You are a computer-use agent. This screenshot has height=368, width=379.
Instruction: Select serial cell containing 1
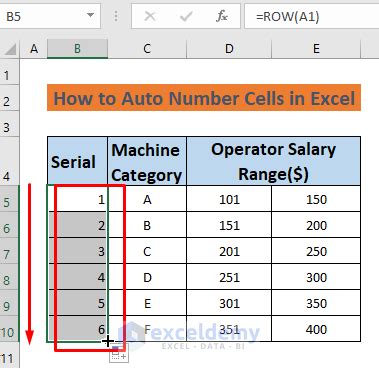point(77,199)
